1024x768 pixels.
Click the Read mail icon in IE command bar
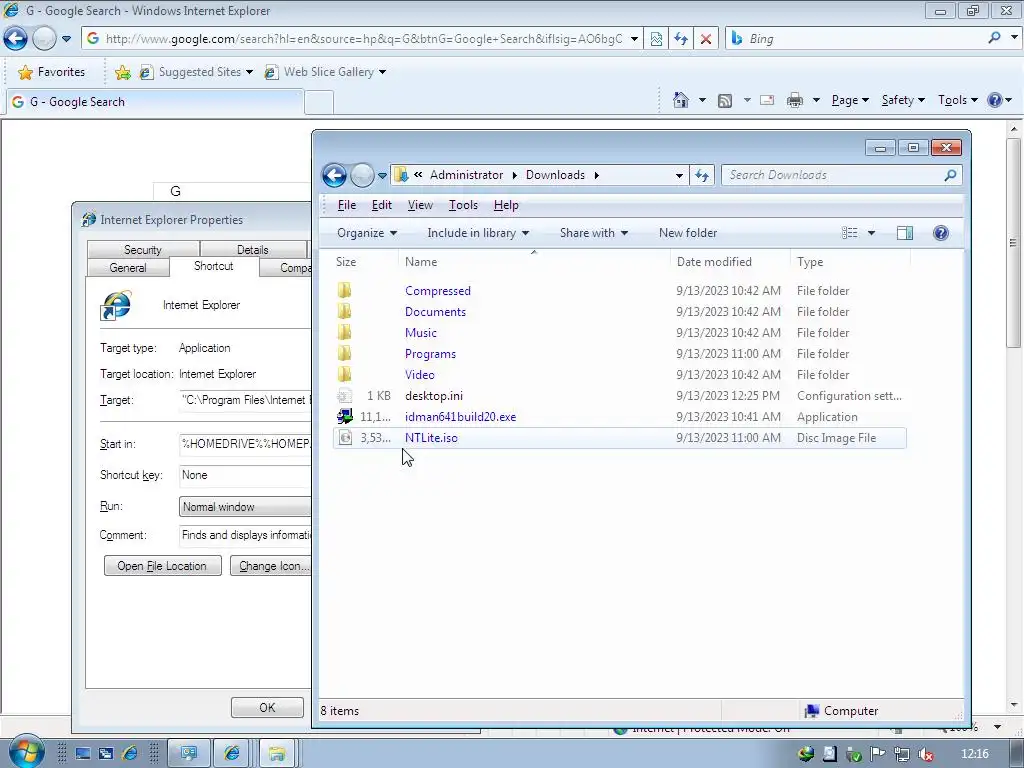point(767,100)
